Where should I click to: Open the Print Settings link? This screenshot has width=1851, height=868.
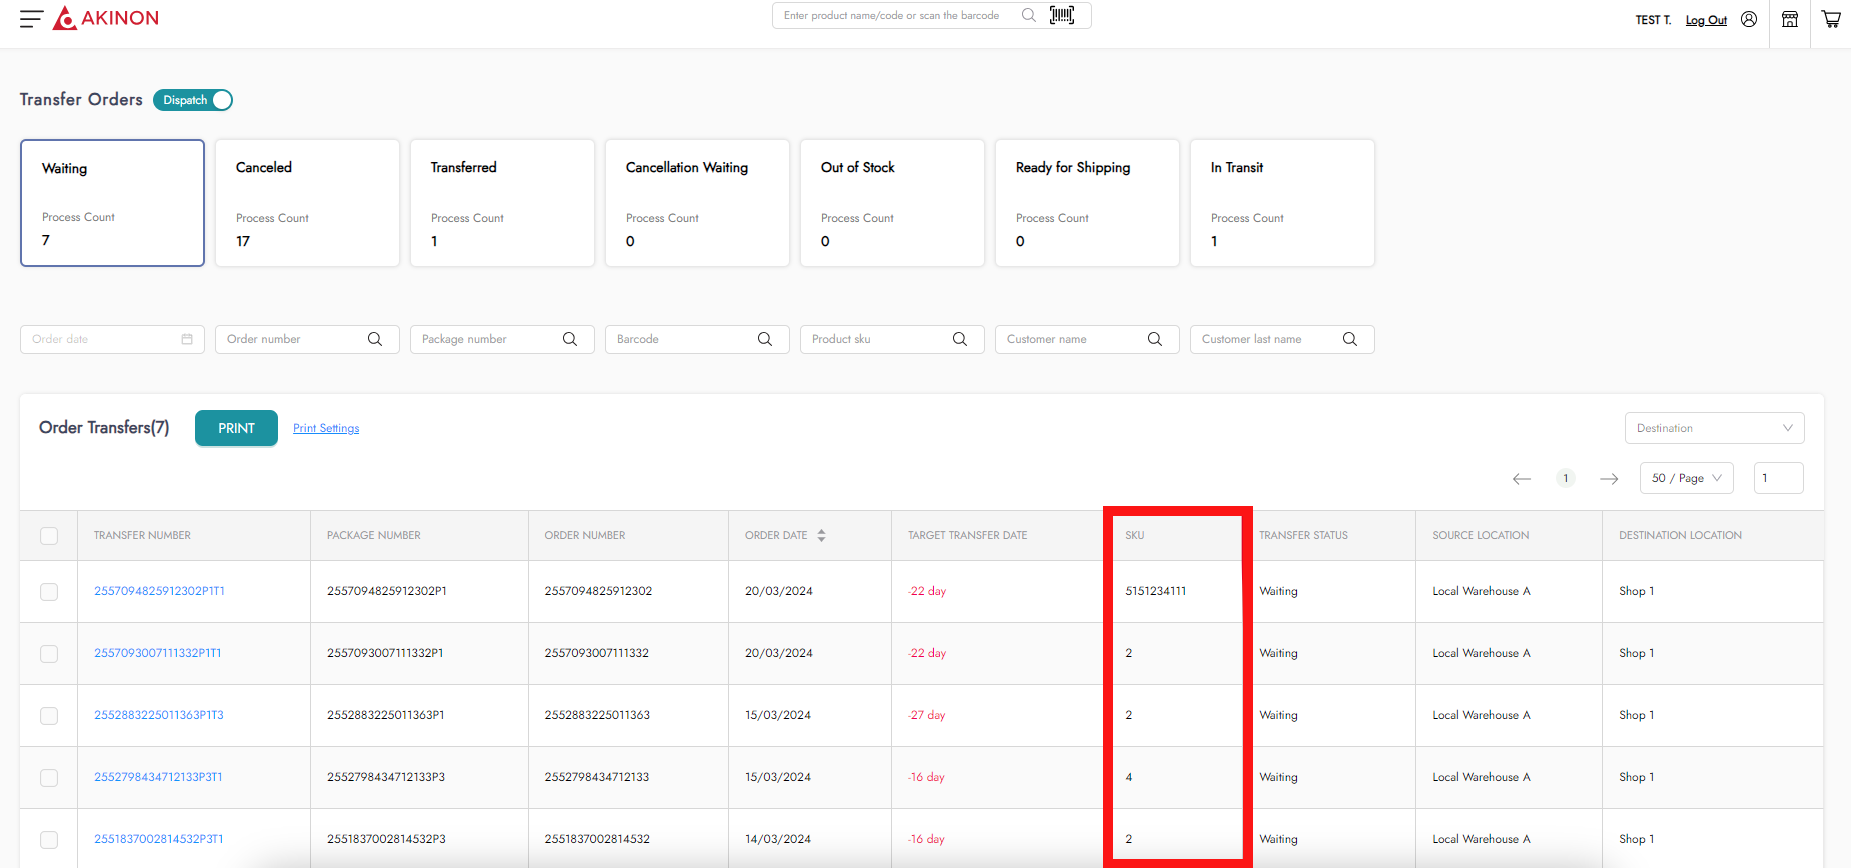[x=326, y=428]
